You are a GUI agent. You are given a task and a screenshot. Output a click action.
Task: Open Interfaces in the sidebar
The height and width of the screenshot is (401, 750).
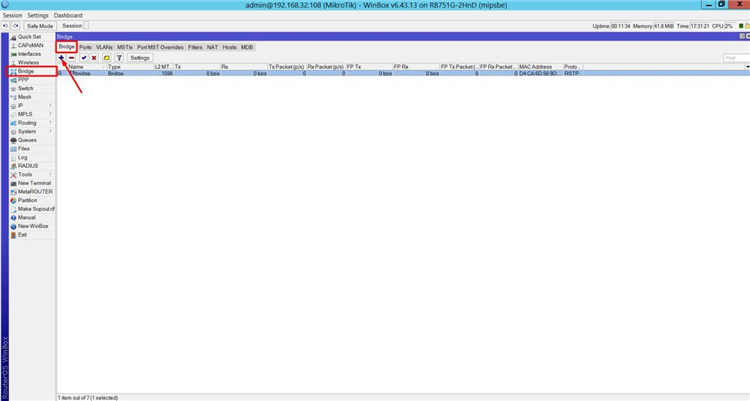pos(29,54)
